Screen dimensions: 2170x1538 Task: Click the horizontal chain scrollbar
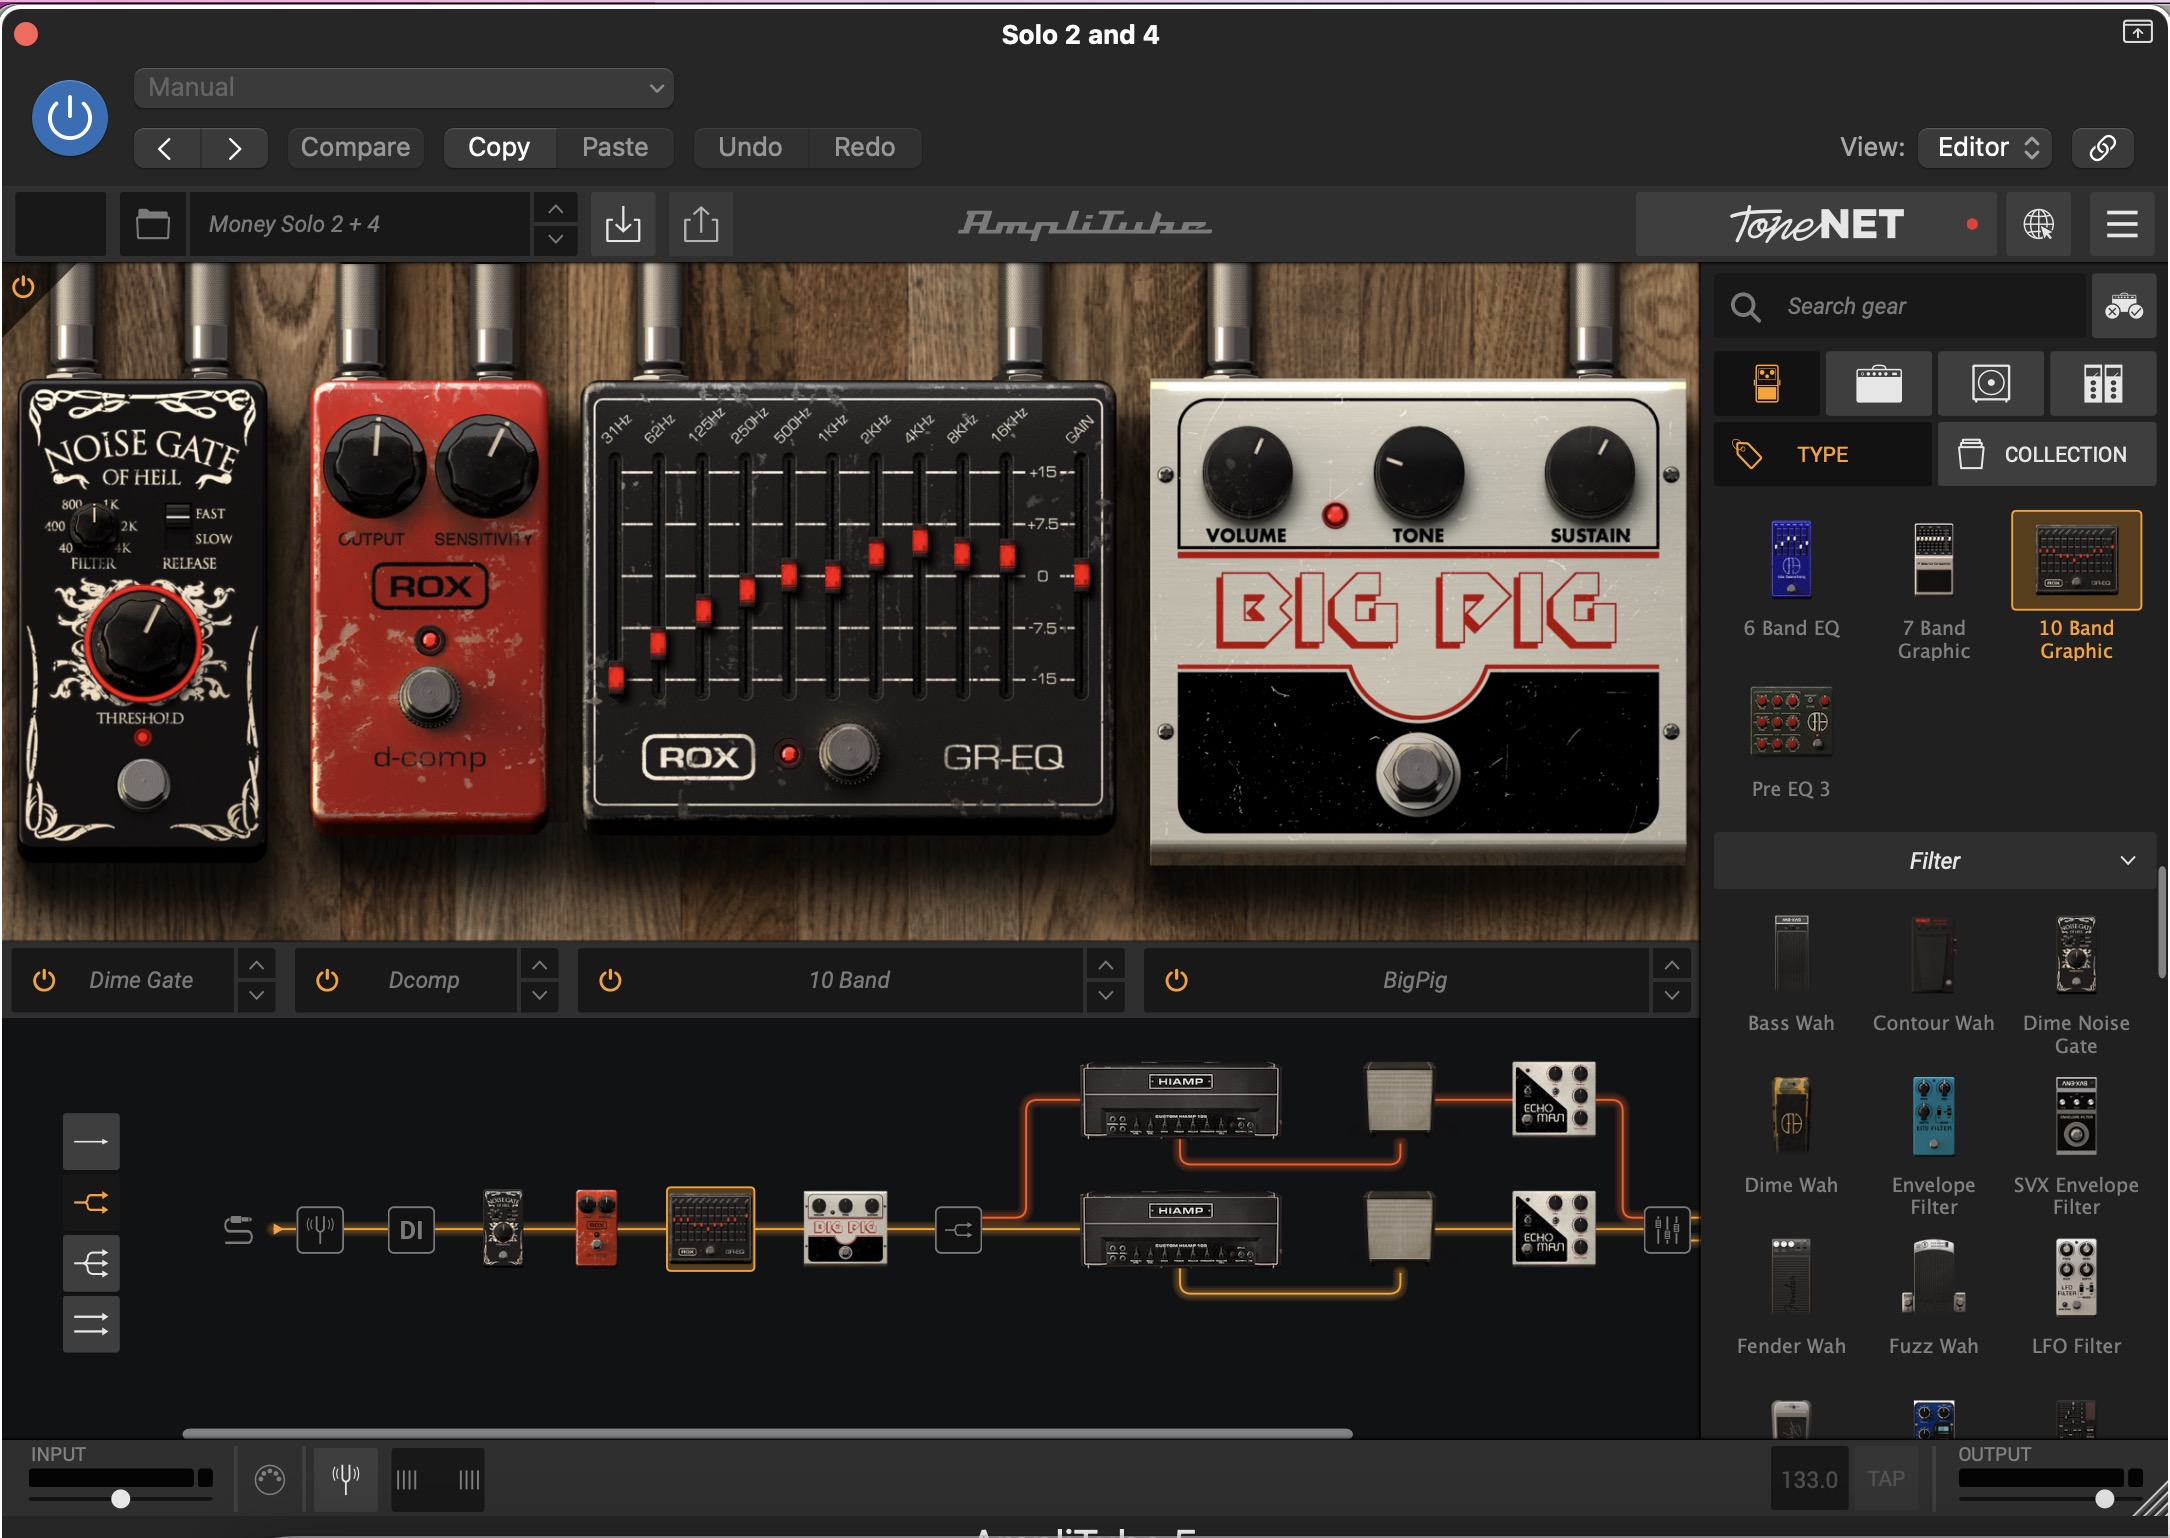767,1433
